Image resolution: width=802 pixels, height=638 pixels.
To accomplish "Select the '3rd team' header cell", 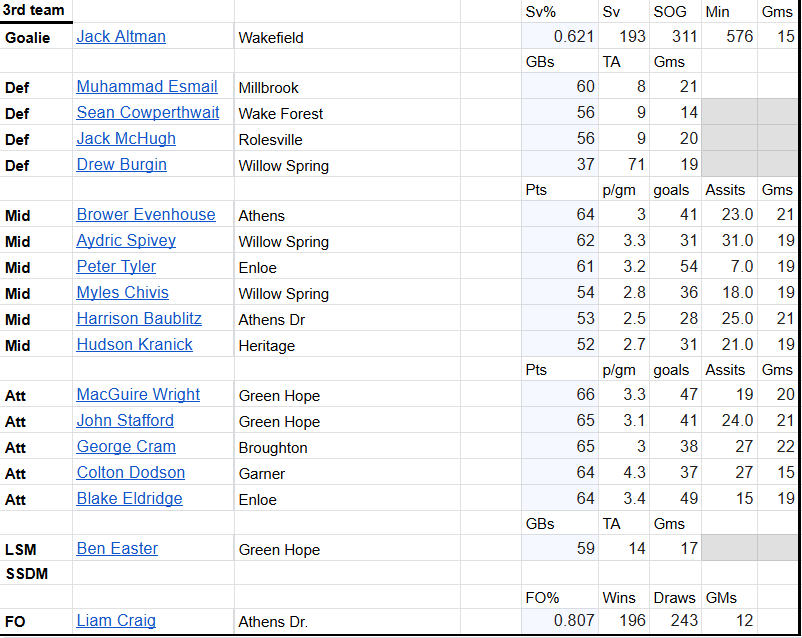I will (36, 11).
